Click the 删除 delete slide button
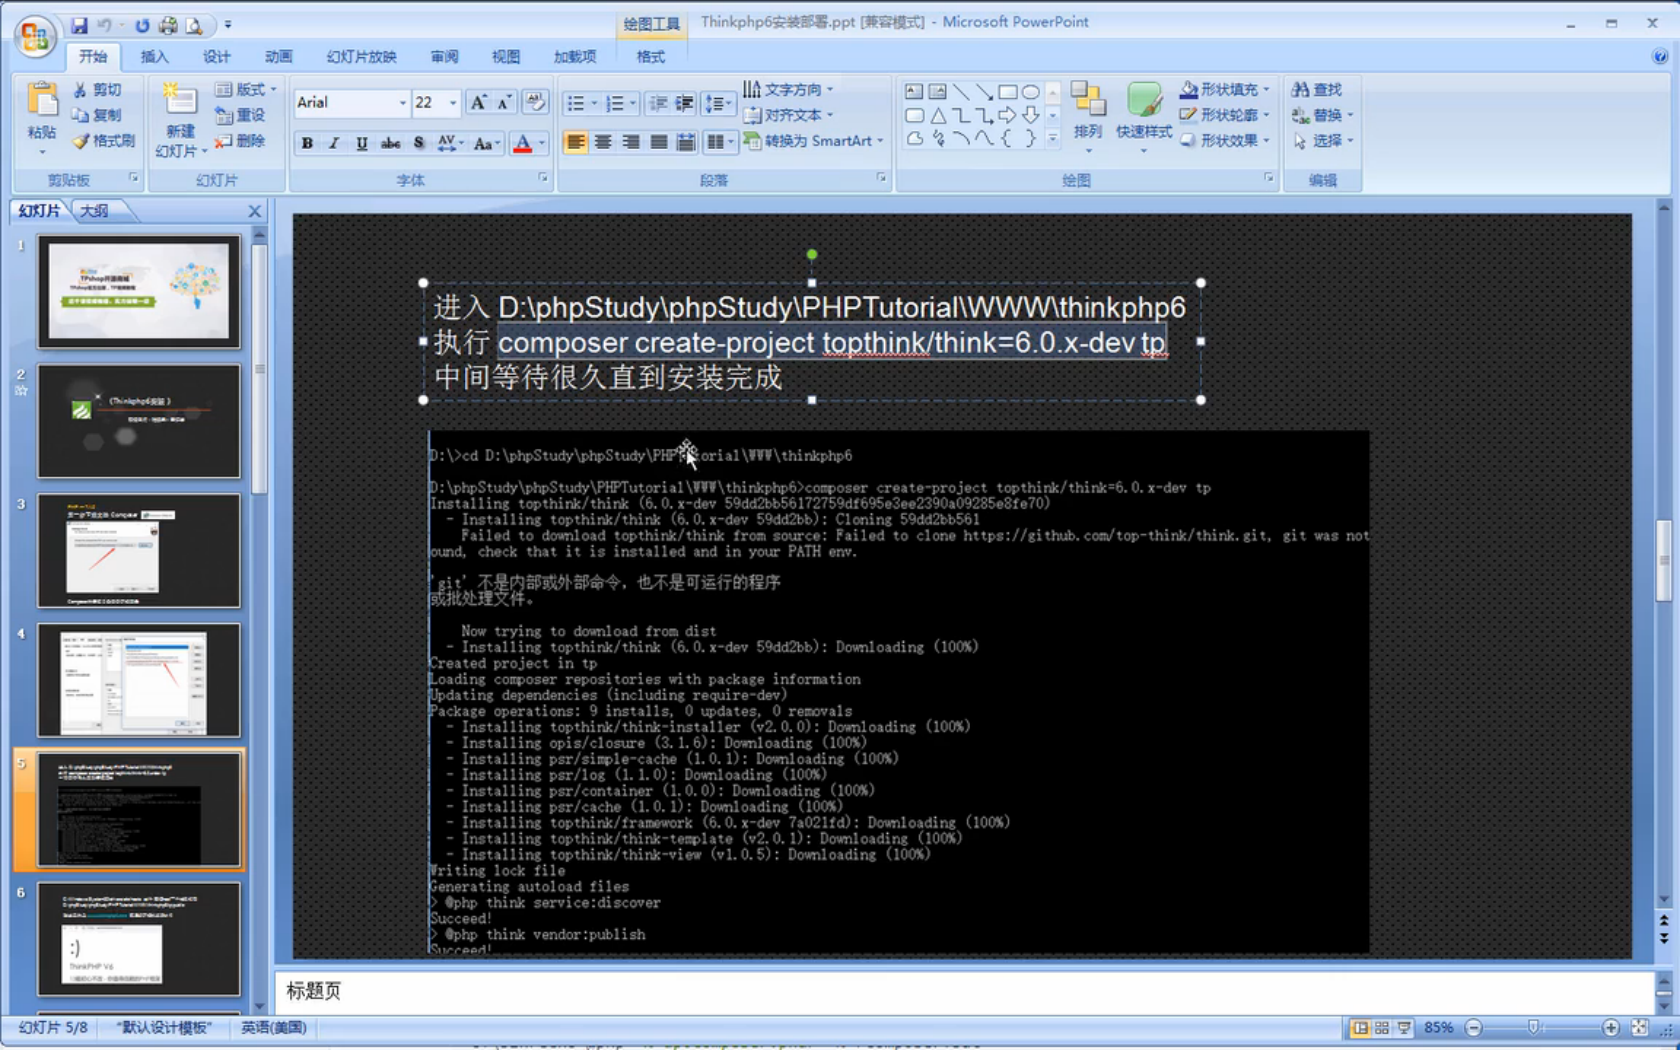This screenshot has height=1050, width=1680. point(240,141)
